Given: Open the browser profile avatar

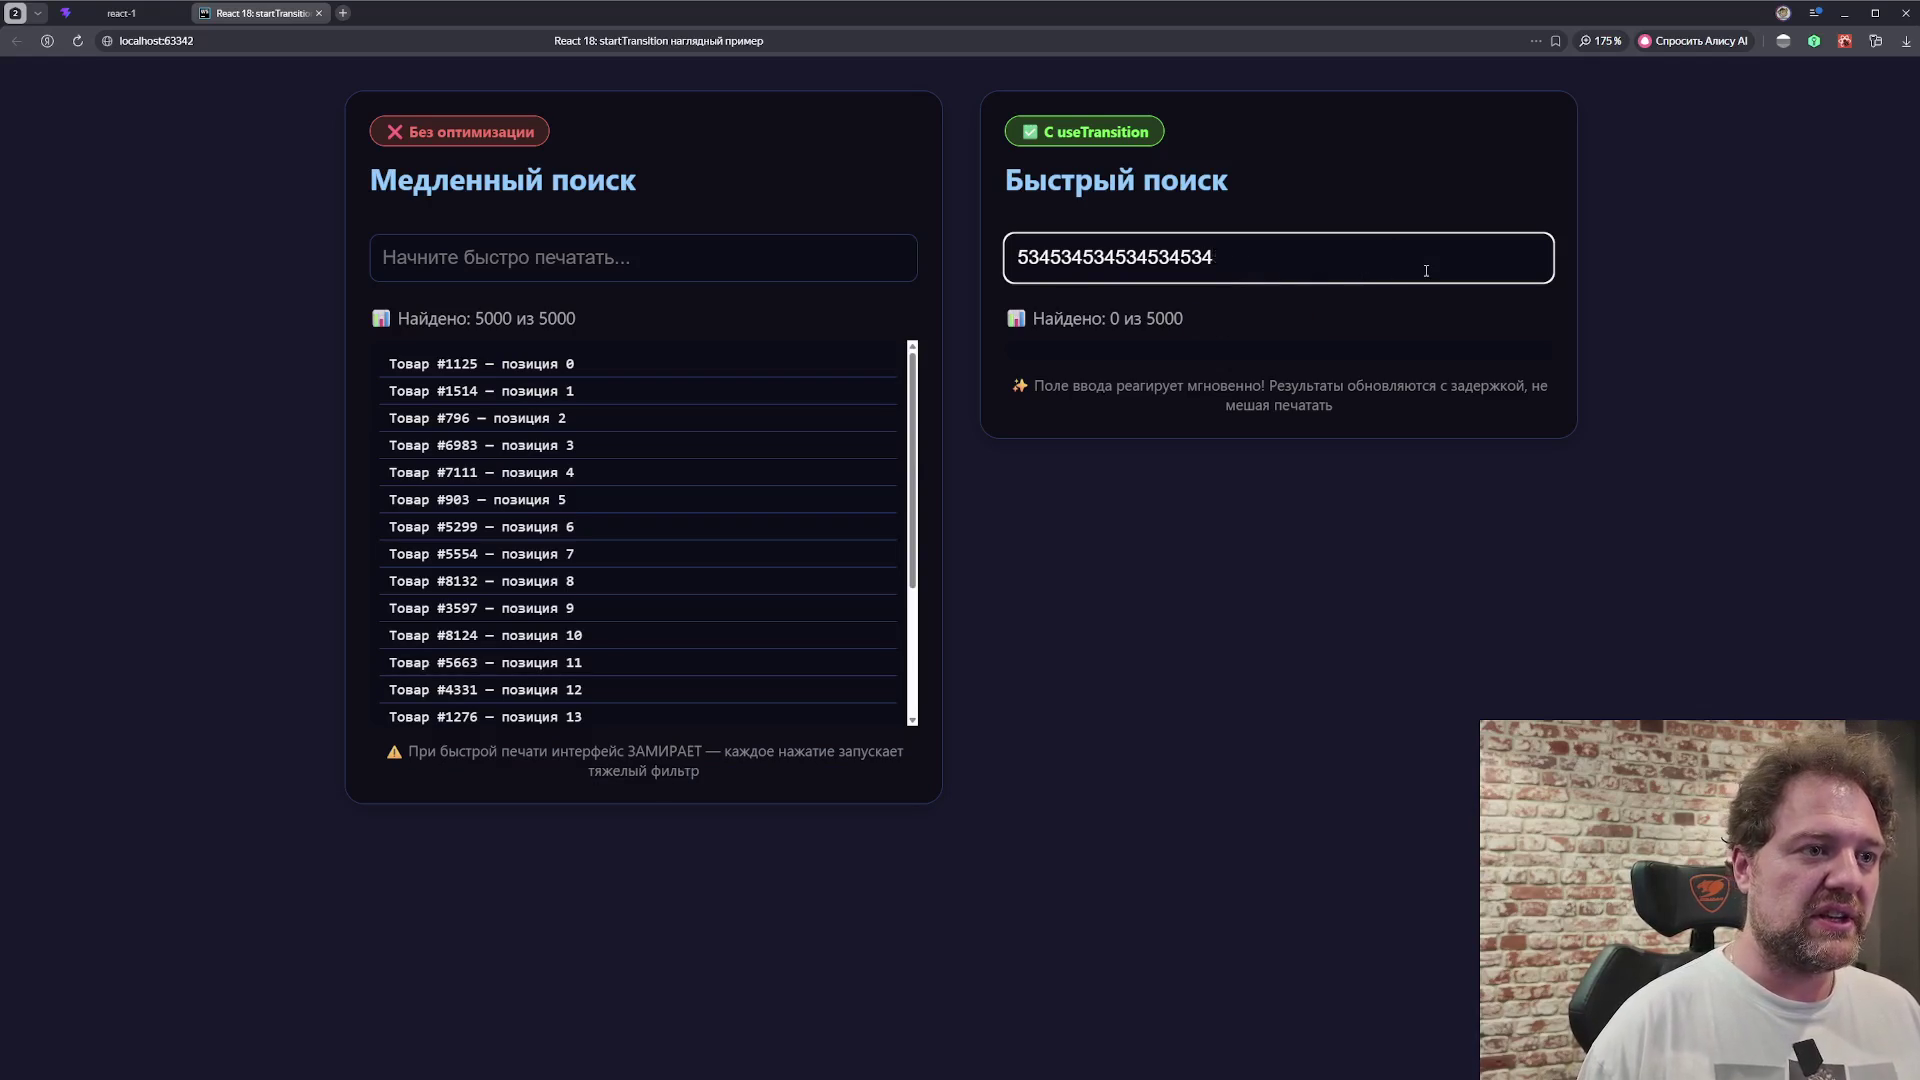Looking at the screenshot, I should (1783, 13).
